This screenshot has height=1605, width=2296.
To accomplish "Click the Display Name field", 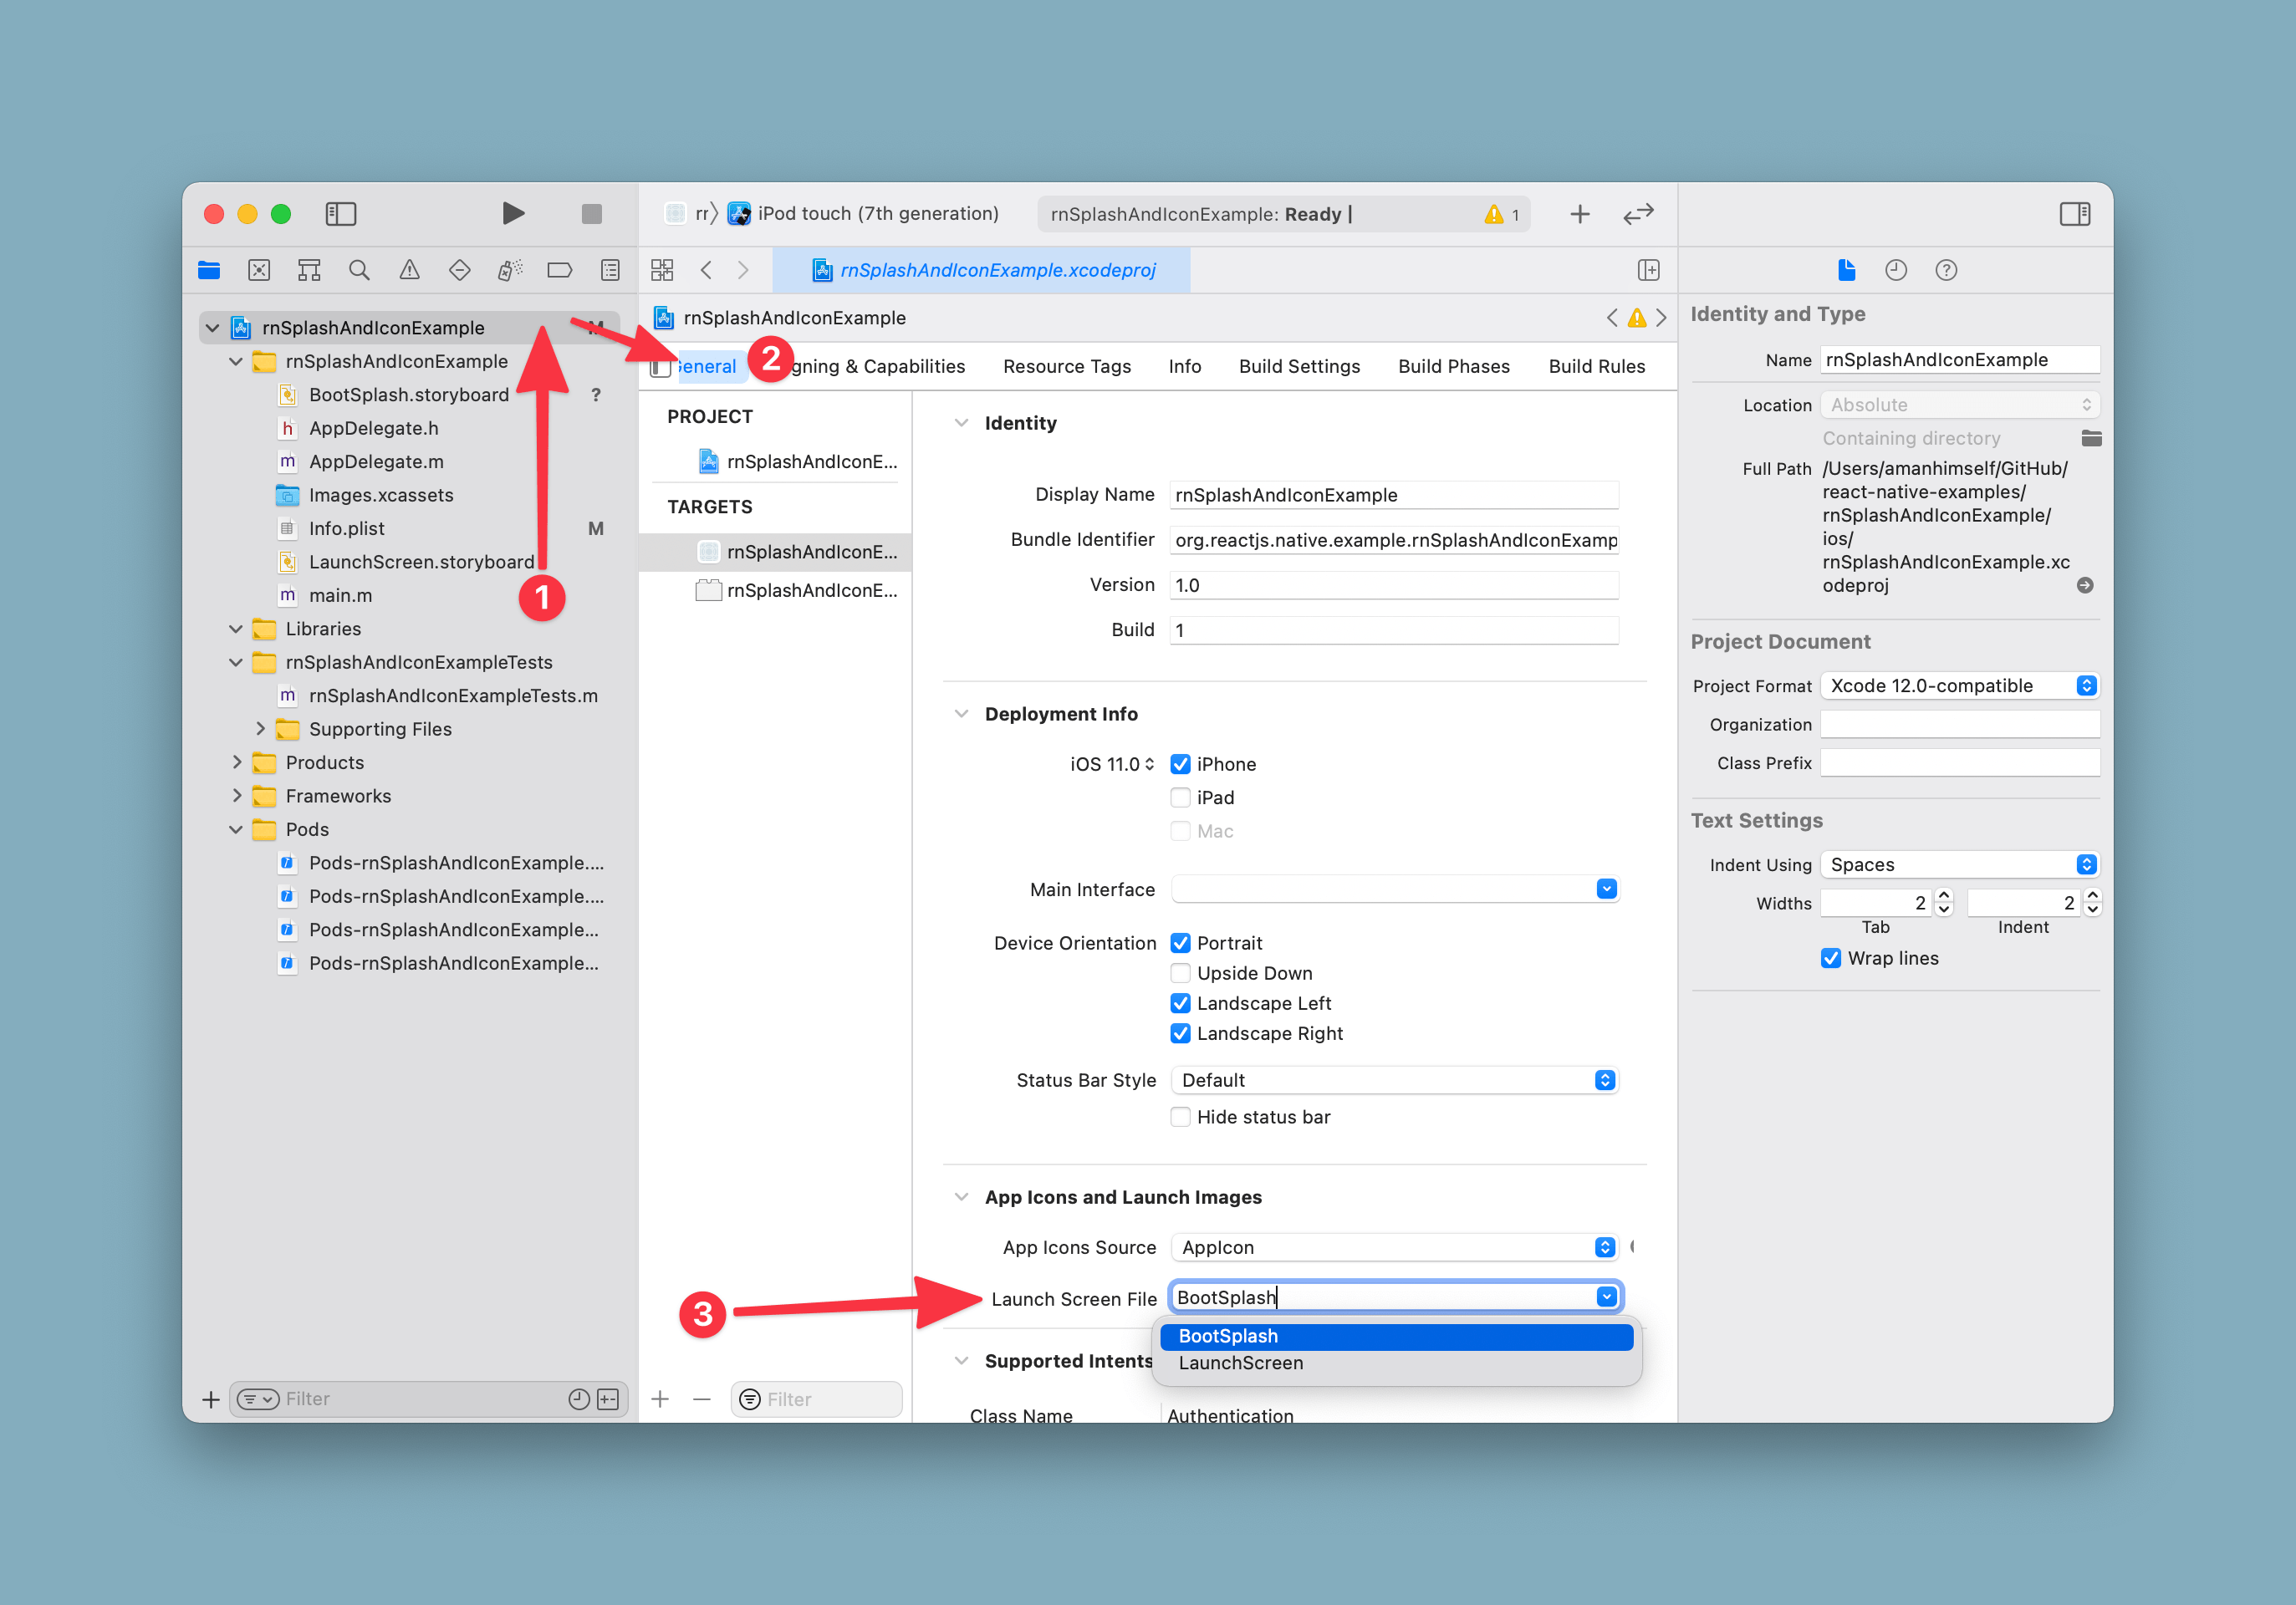I will pyautogui.click(x=1393, y=495).
